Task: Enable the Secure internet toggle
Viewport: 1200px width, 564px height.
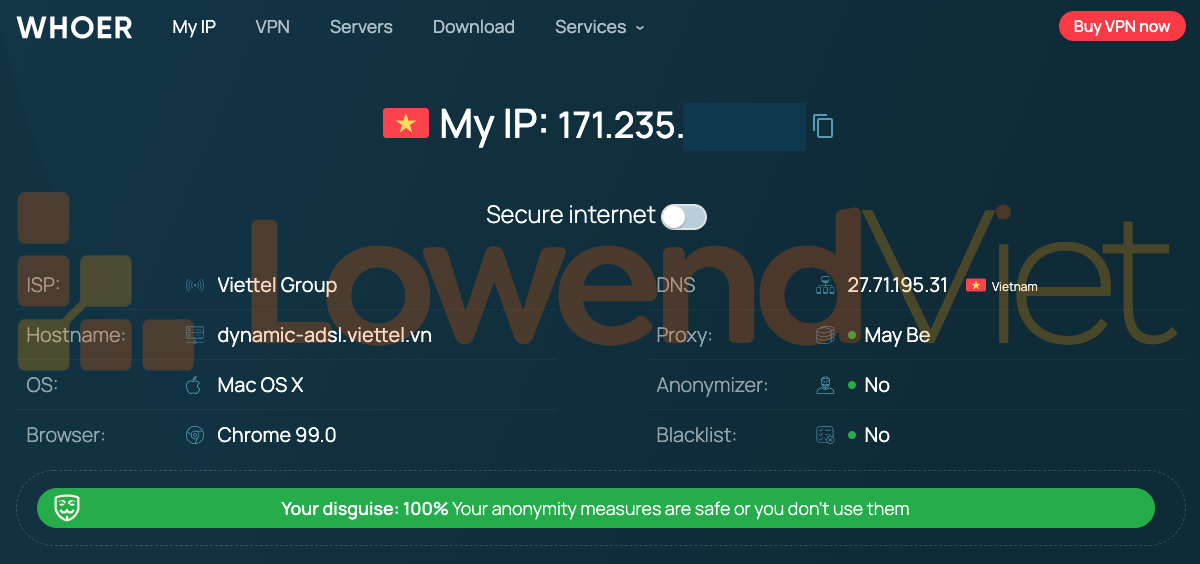Action: click(684, 216)
